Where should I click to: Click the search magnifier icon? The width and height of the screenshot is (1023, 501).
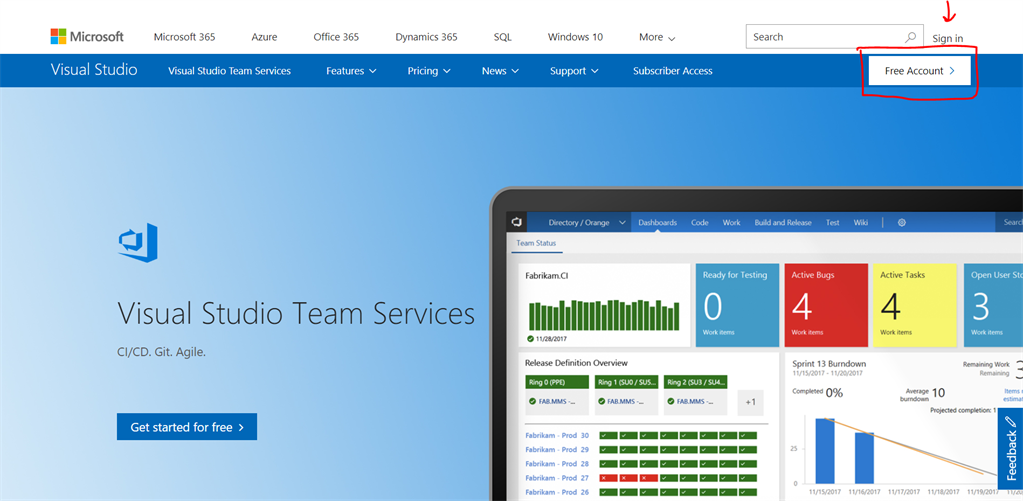coord(910,37)
